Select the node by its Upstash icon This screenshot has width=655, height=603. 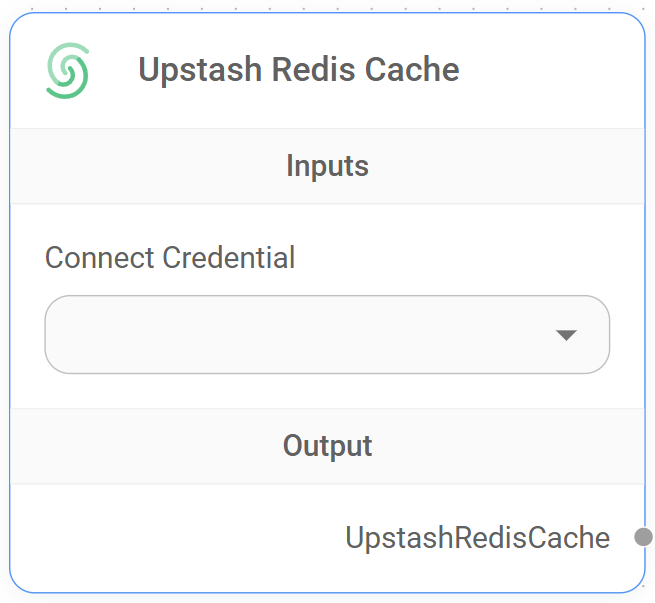(x=67, y=70)
